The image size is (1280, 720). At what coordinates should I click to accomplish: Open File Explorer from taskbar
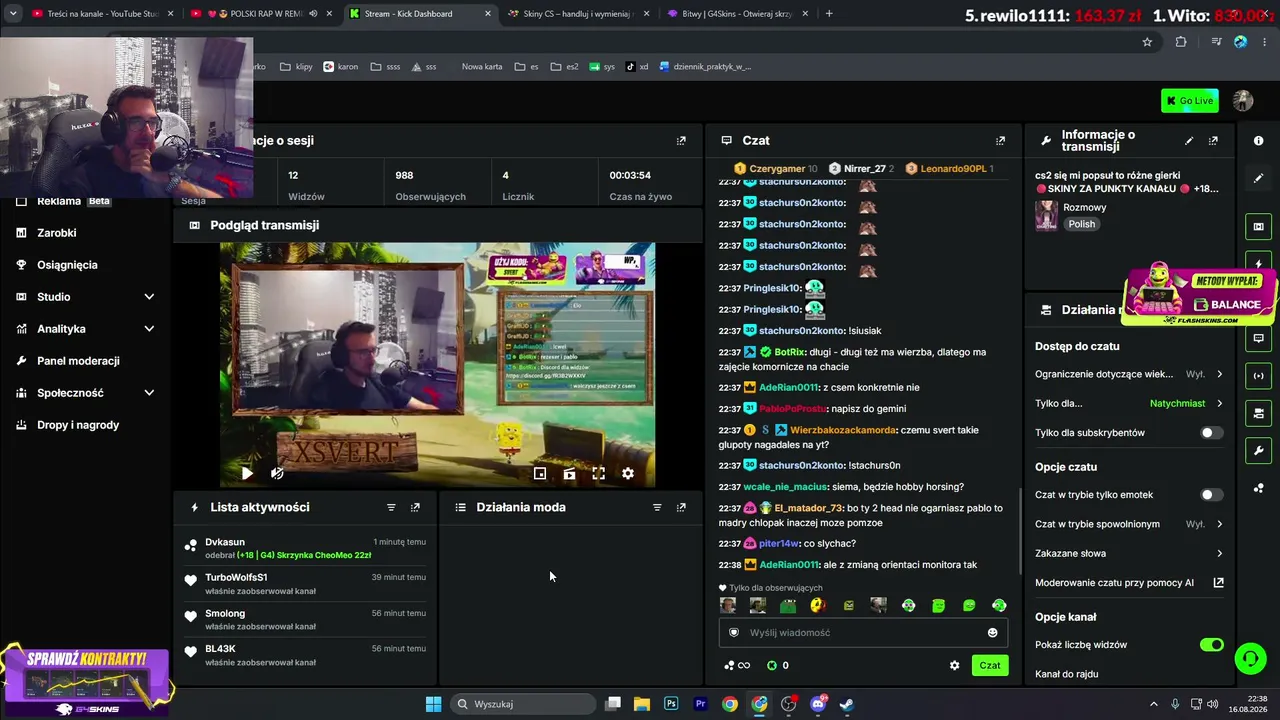point(642,704)
